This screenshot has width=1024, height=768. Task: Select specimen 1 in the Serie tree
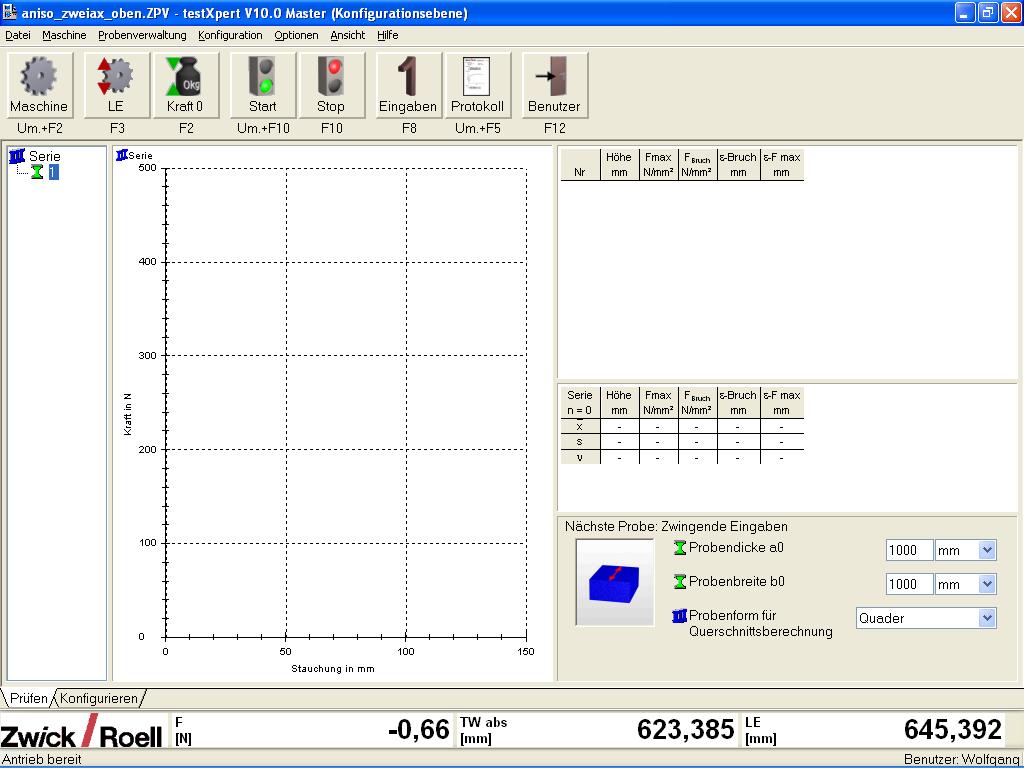click(53, 172)
